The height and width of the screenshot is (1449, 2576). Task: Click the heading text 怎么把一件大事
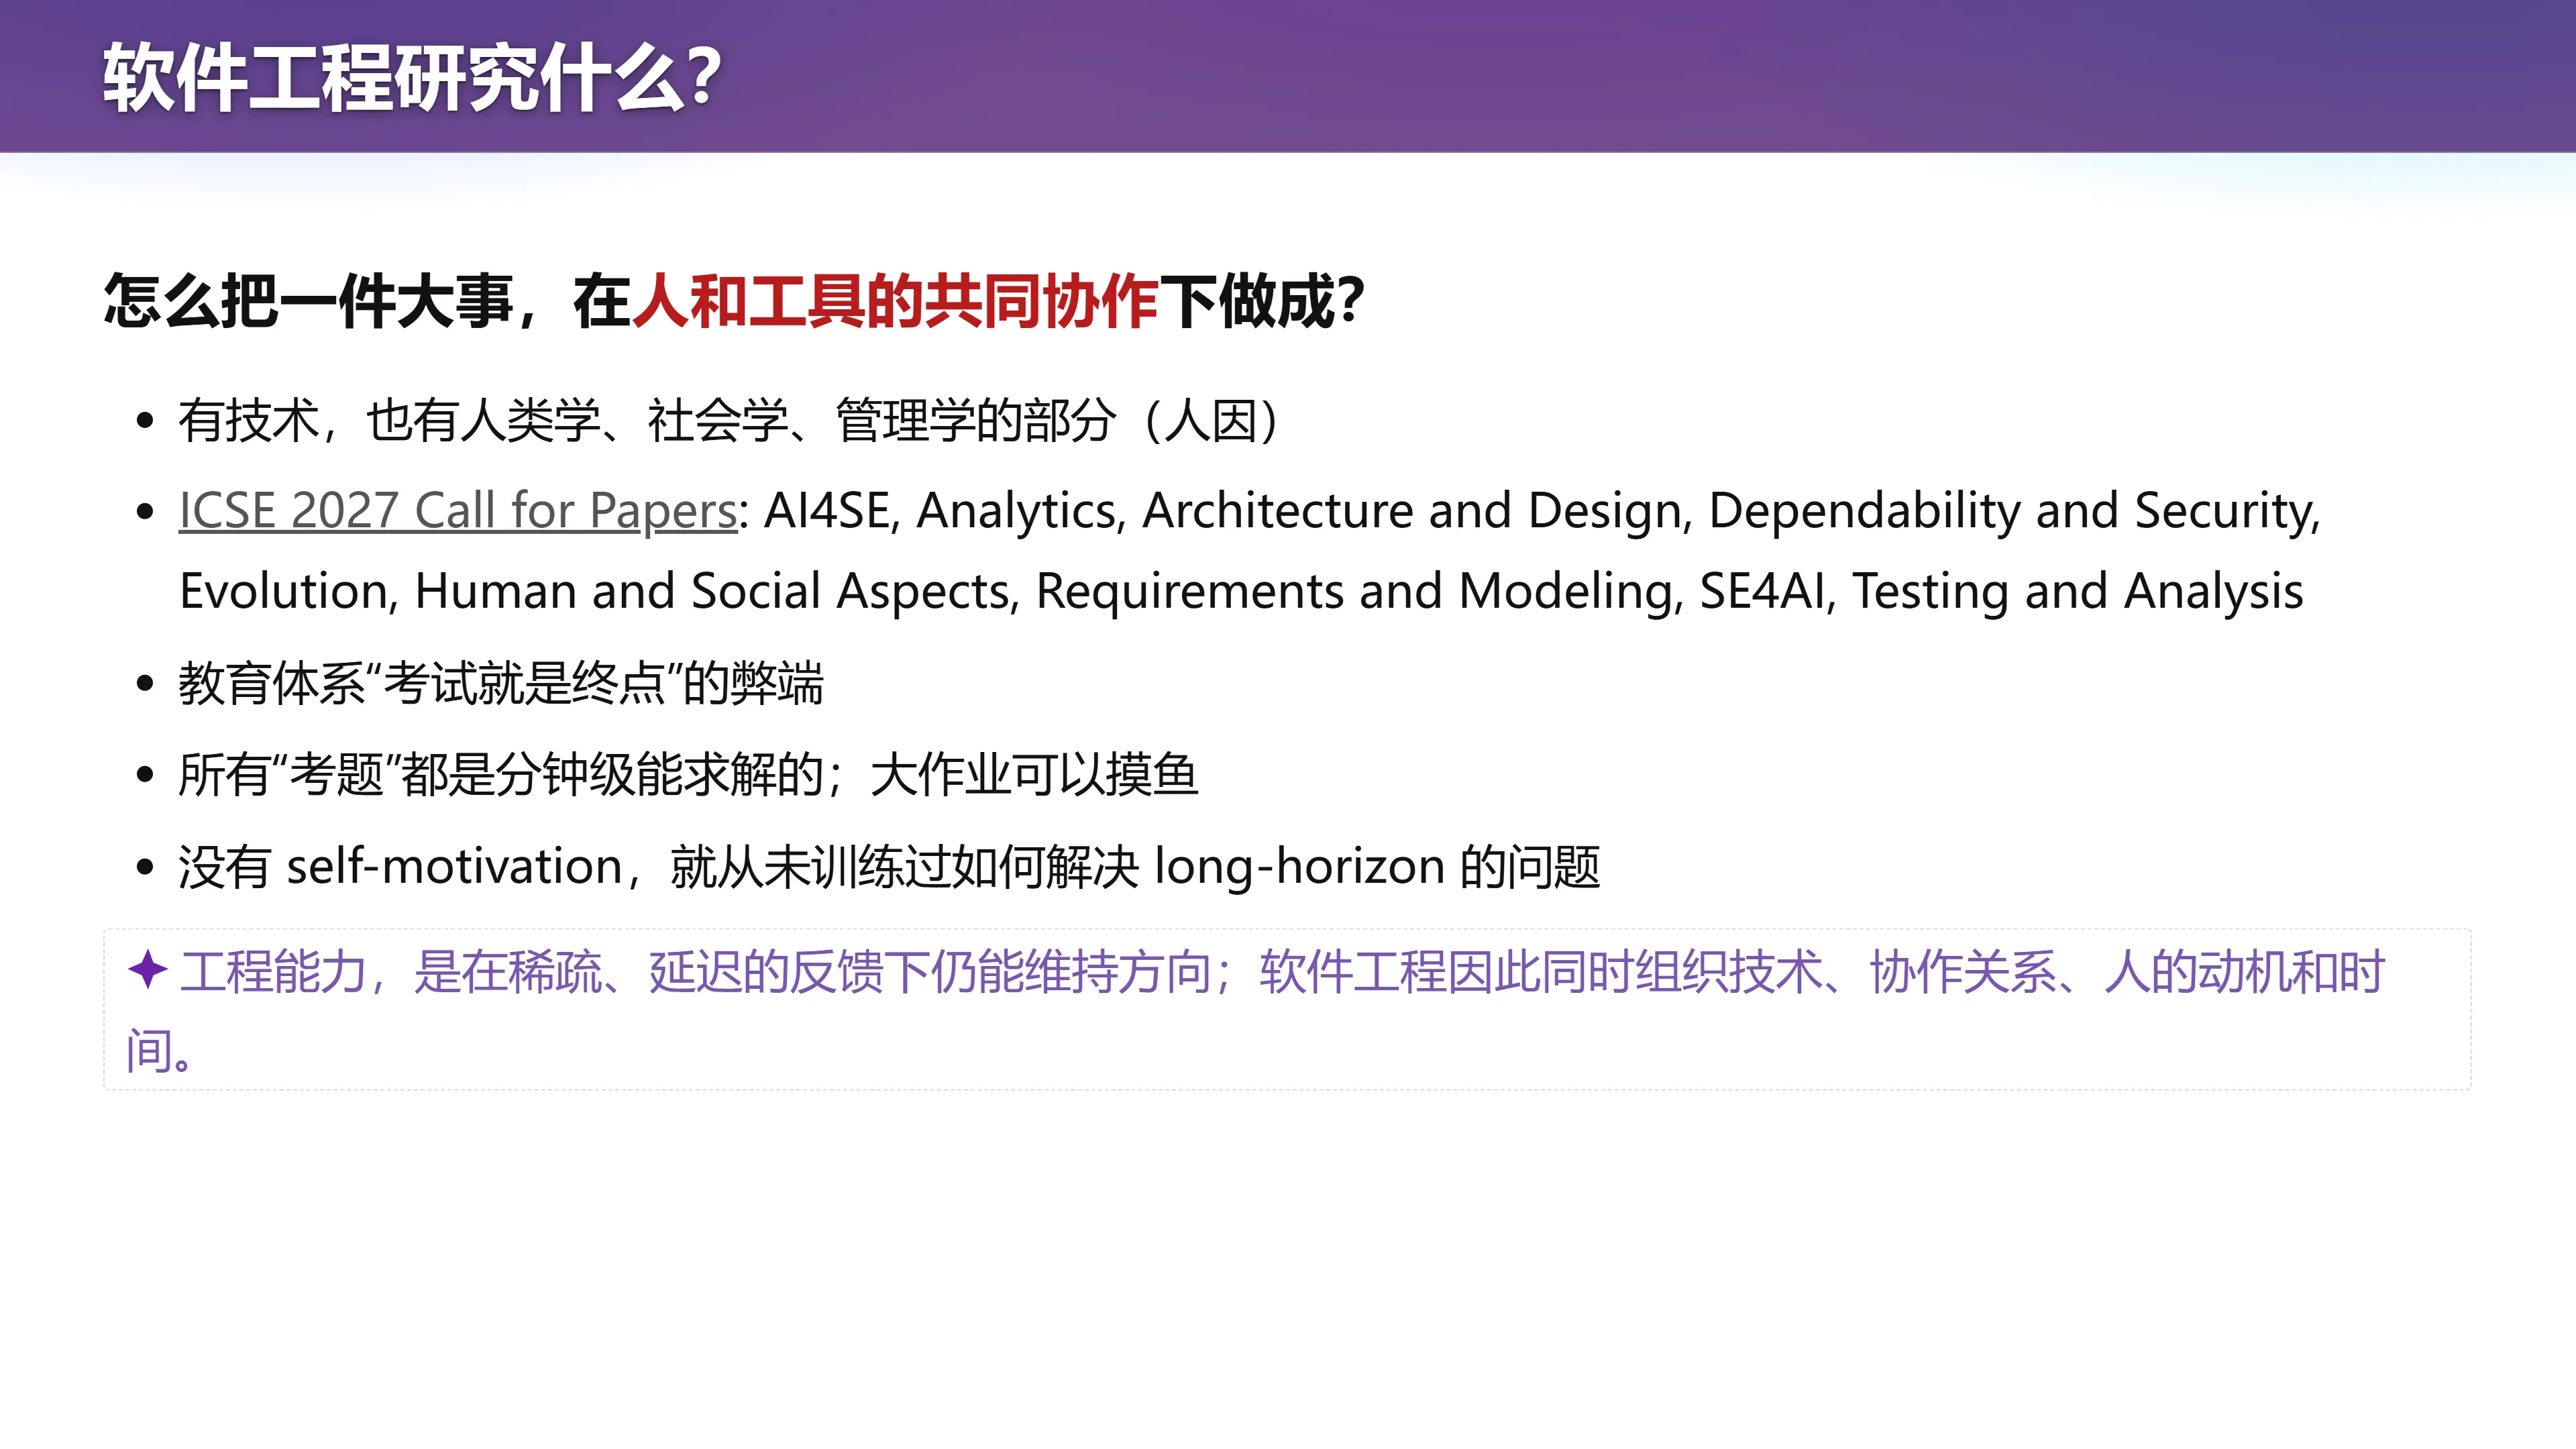[309, 300]
